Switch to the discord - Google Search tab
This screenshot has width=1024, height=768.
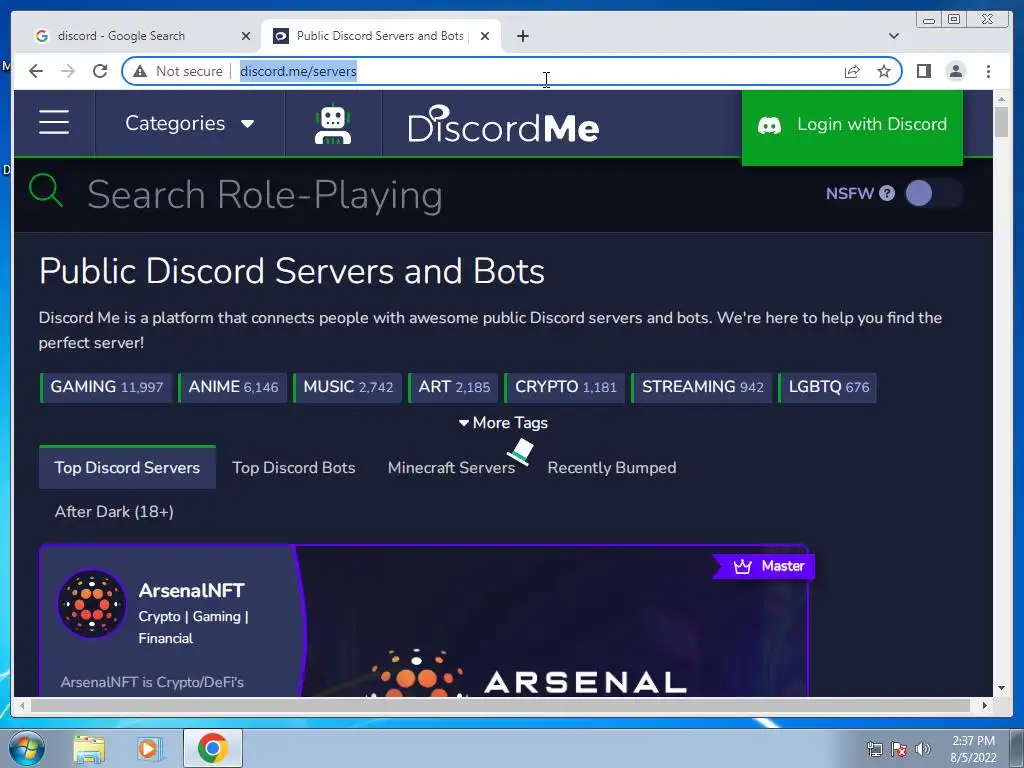[142, 36]
